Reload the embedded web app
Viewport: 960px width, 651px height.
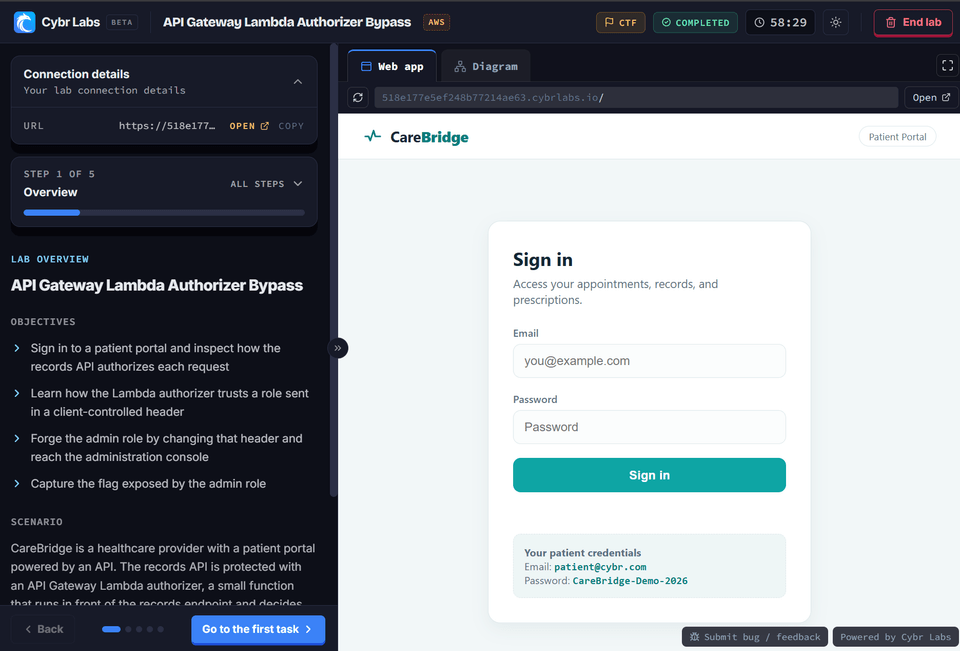[x=358, y=97]
